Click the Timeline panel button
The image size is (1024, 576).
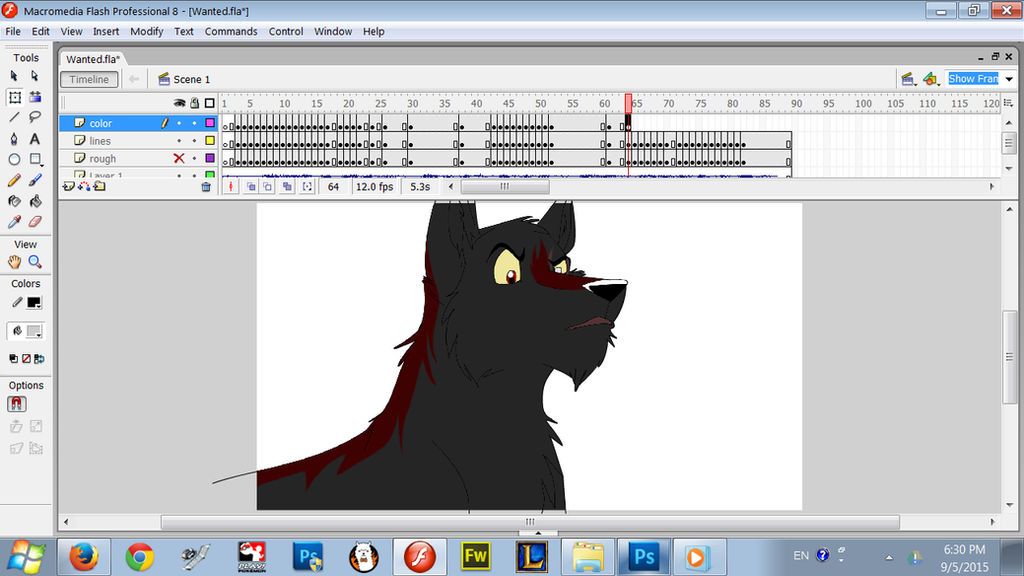pos(89,79)
